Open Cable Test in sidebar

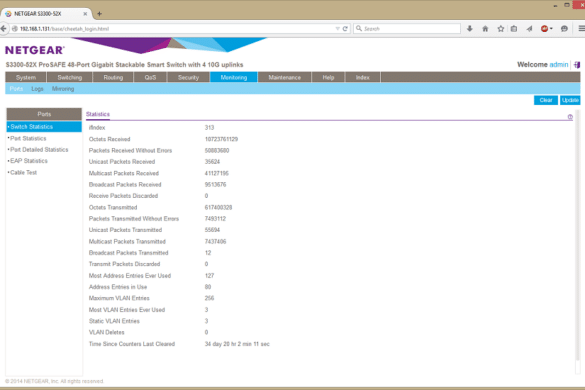tap(23, 172)
